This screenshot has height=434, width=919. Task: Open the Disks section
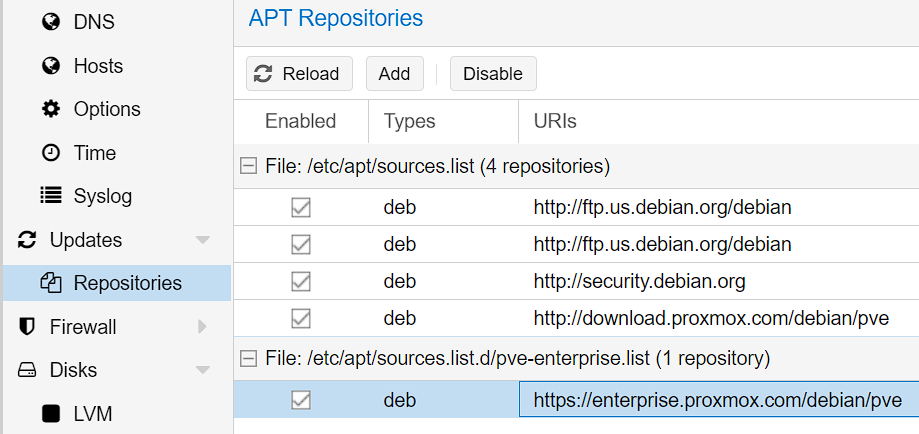click(73, 370)
